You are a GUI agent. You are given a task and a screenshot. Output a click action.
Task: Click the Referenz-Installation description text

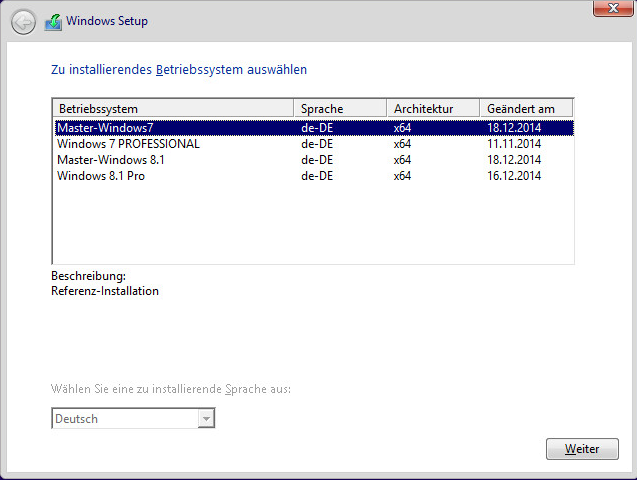(x=105, y=291)
